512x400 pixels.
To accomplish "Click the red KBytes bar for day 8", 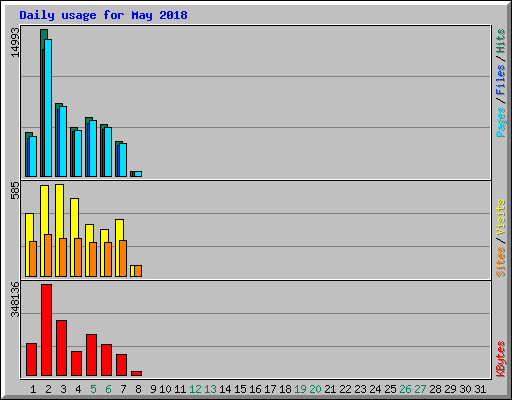I will pyautogui.click(x=136, y=373).
